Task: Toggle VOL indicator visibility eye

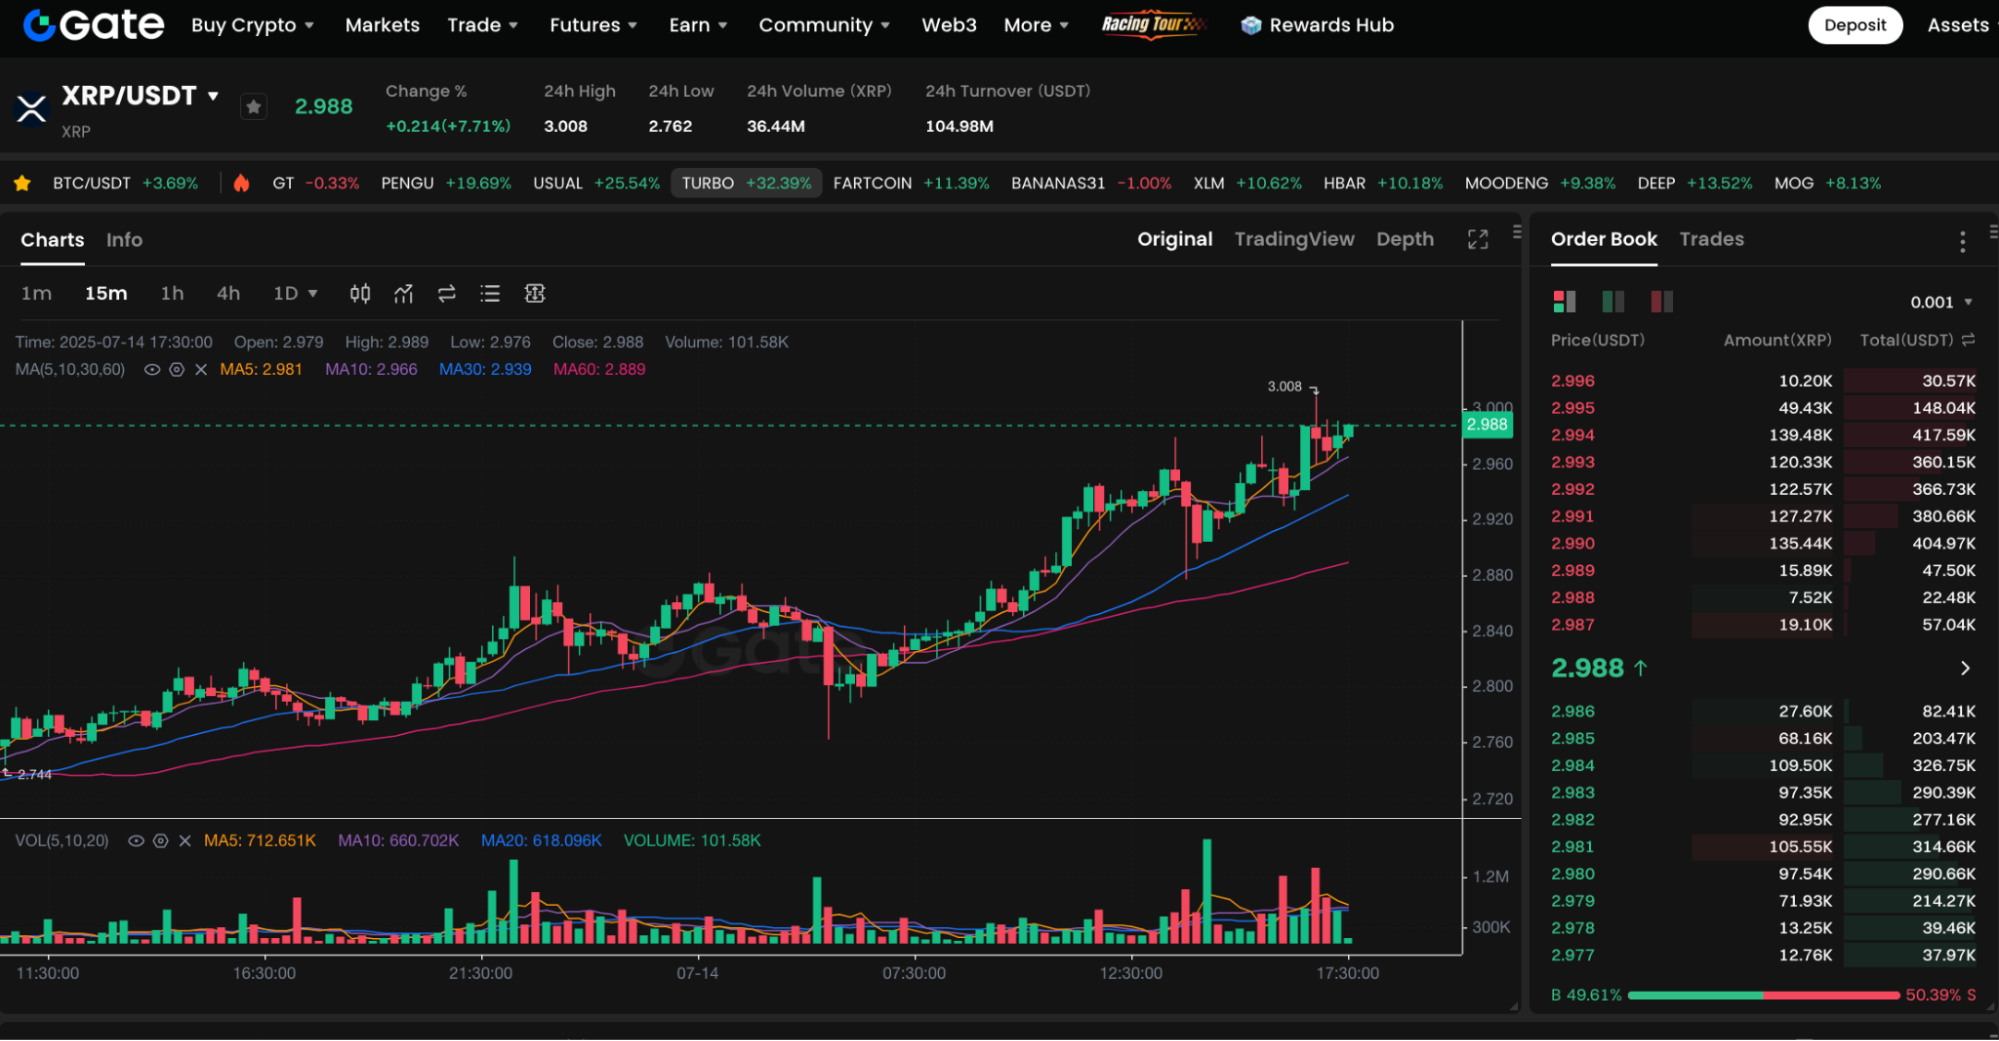Action: [136, 841]
